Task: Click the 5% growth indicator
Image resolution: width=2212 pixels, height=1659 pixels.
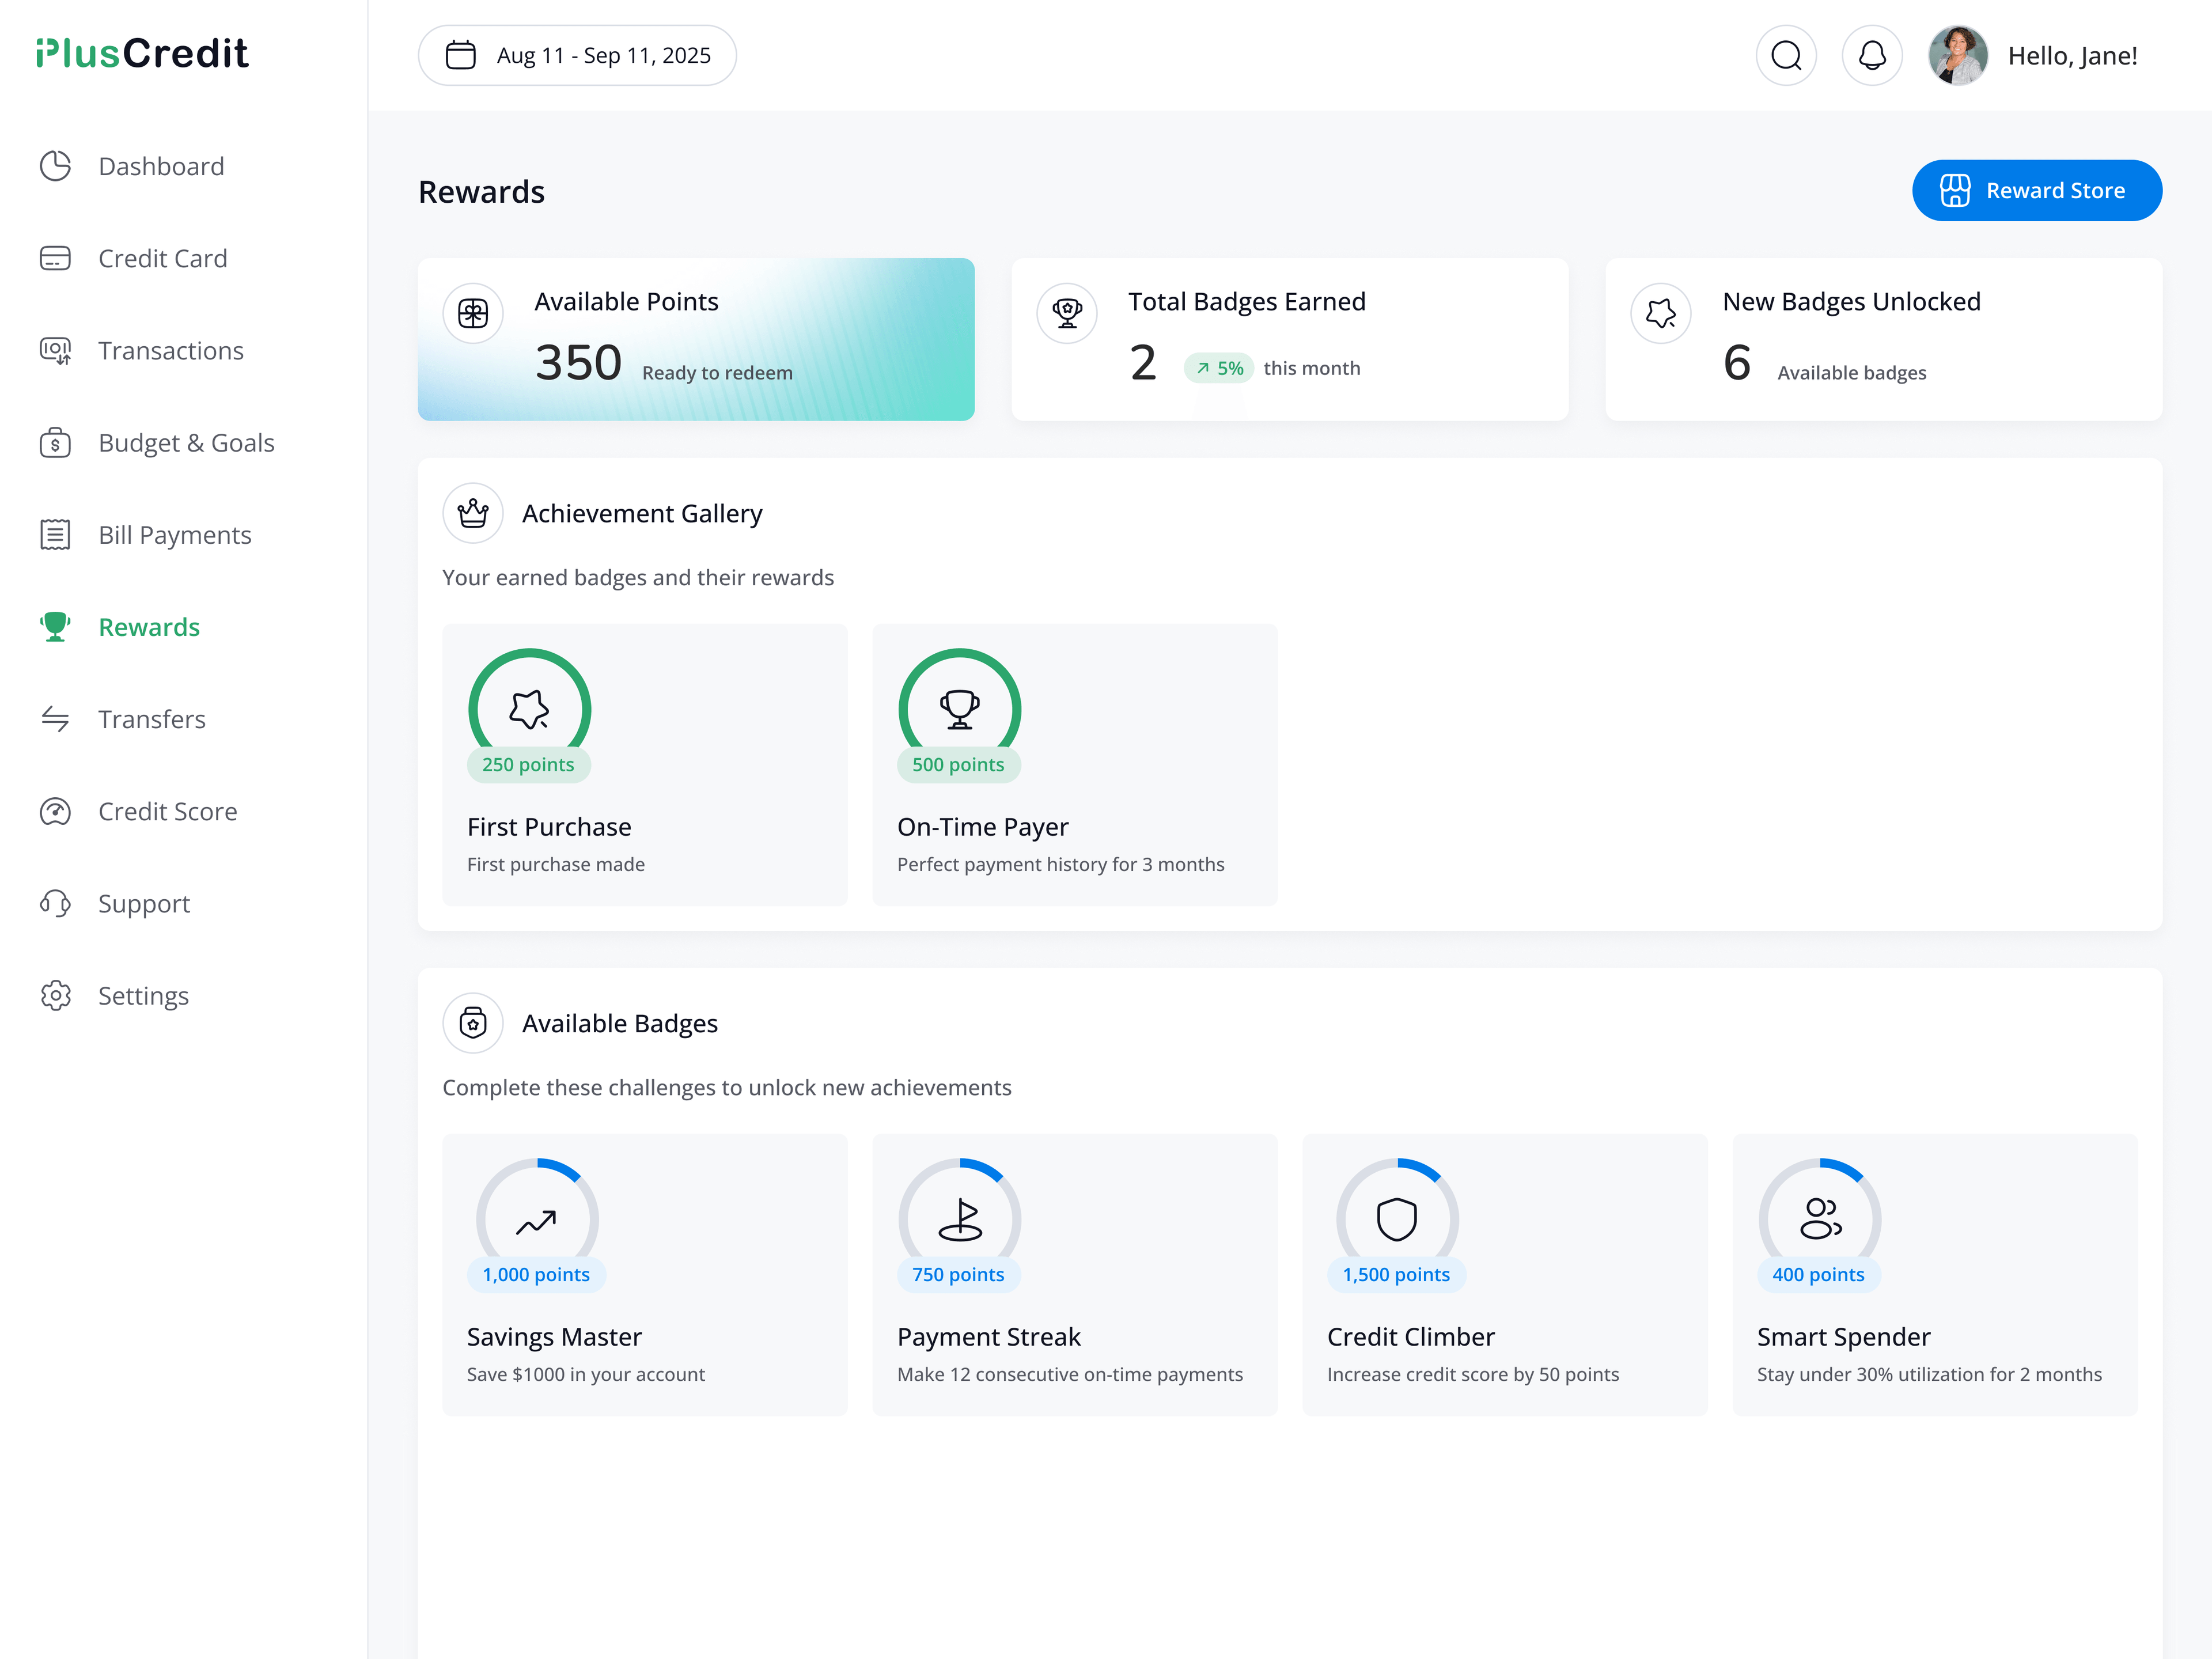Action: (x=1219, y=368)
